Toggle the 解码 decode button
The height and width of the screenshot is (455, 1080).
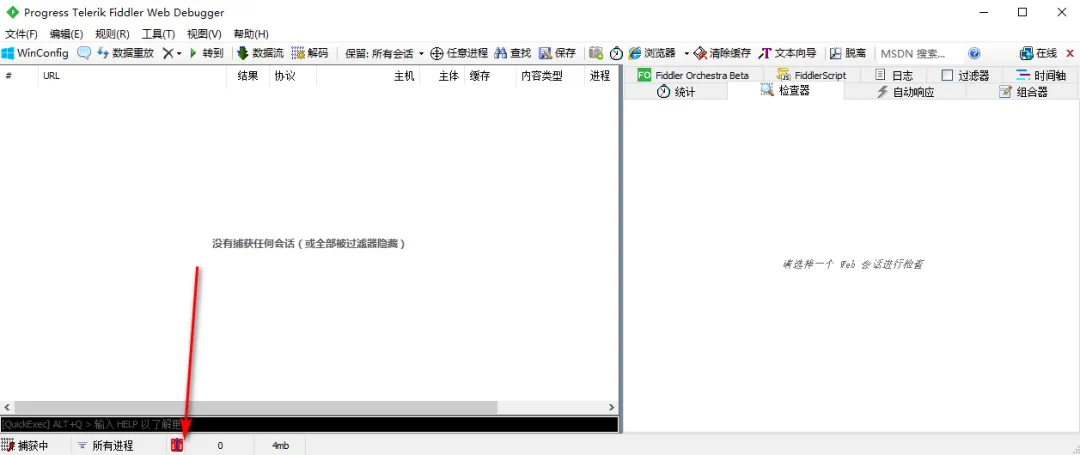tap(310, 53)
